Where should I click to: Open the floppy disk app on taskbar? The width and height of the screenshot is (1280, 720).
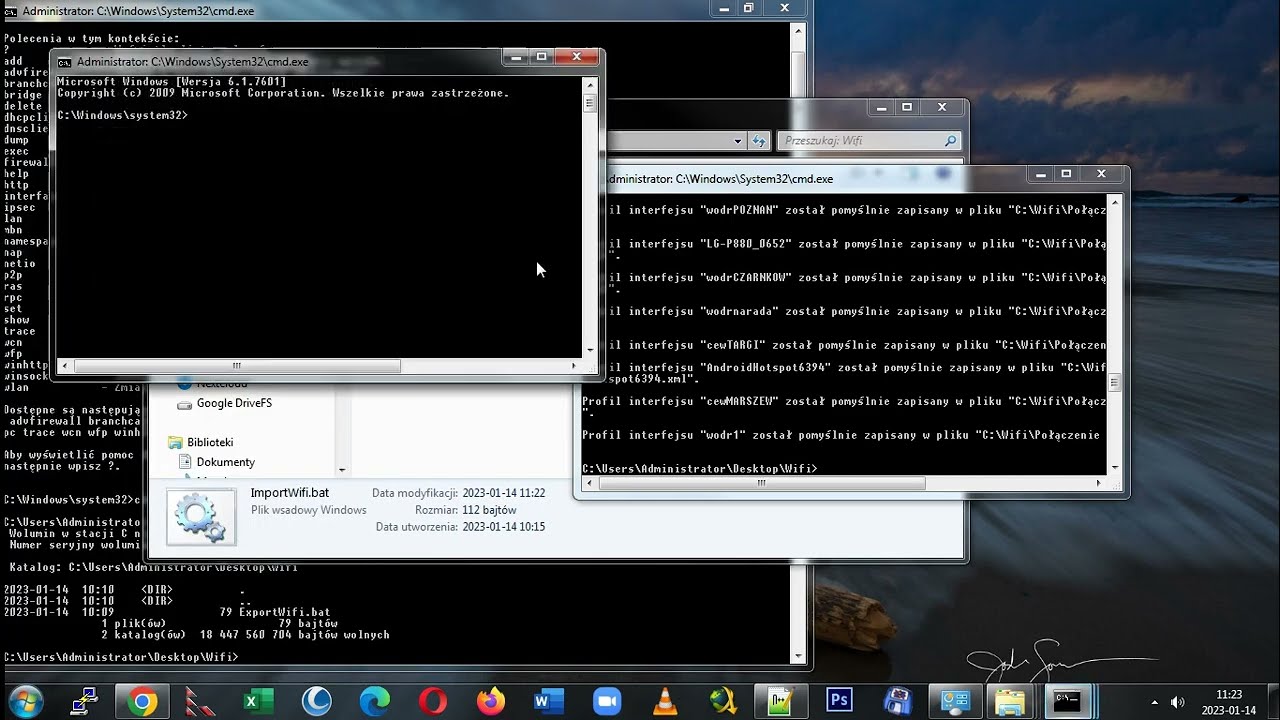click(x=896, y=702)
